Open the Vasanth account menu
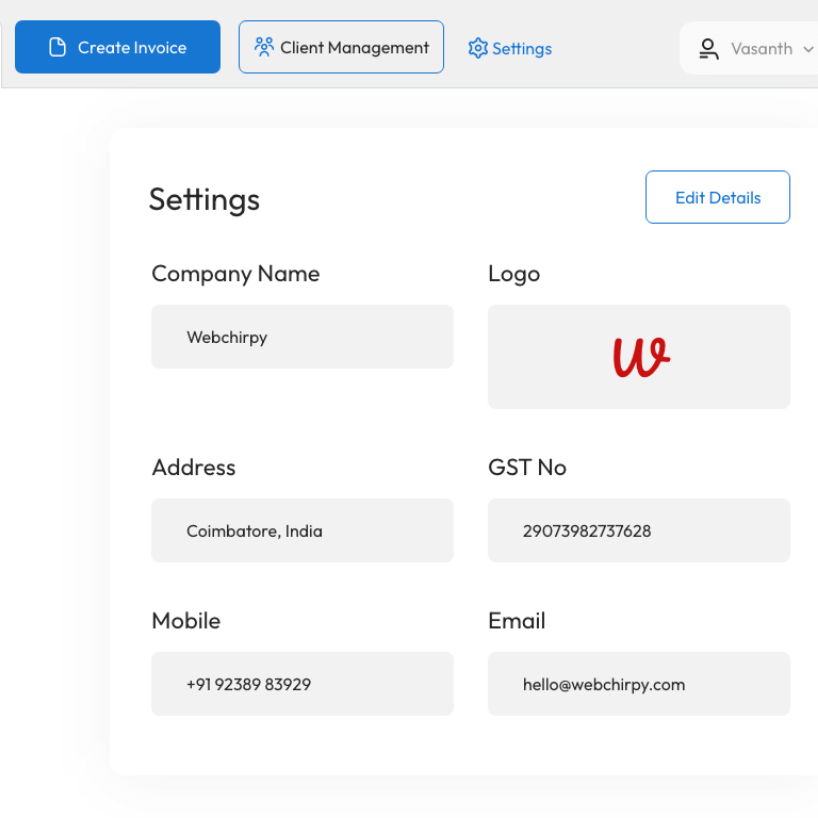818x818 pixels. click(x=760, y=49)
